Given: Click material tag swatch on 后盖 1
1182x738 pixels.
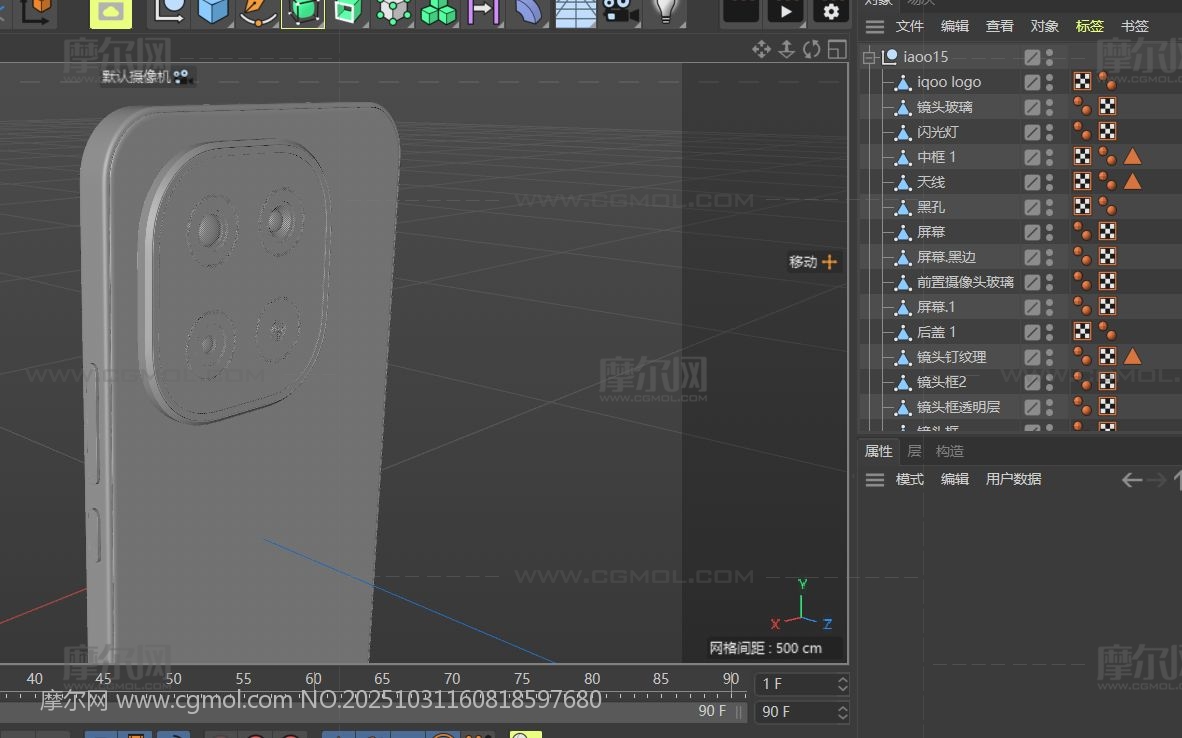Looking at the screenshot, I should click(1082, 332).
